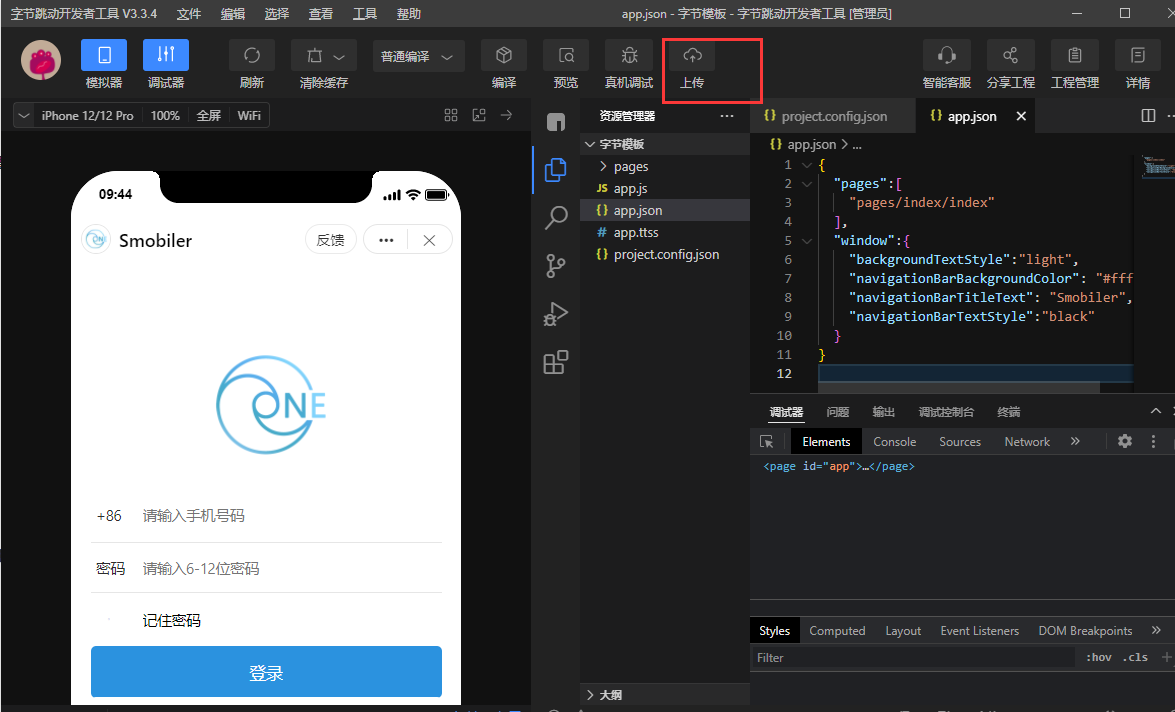Click the pop-out simulator window icon

[x=479, y=115]
